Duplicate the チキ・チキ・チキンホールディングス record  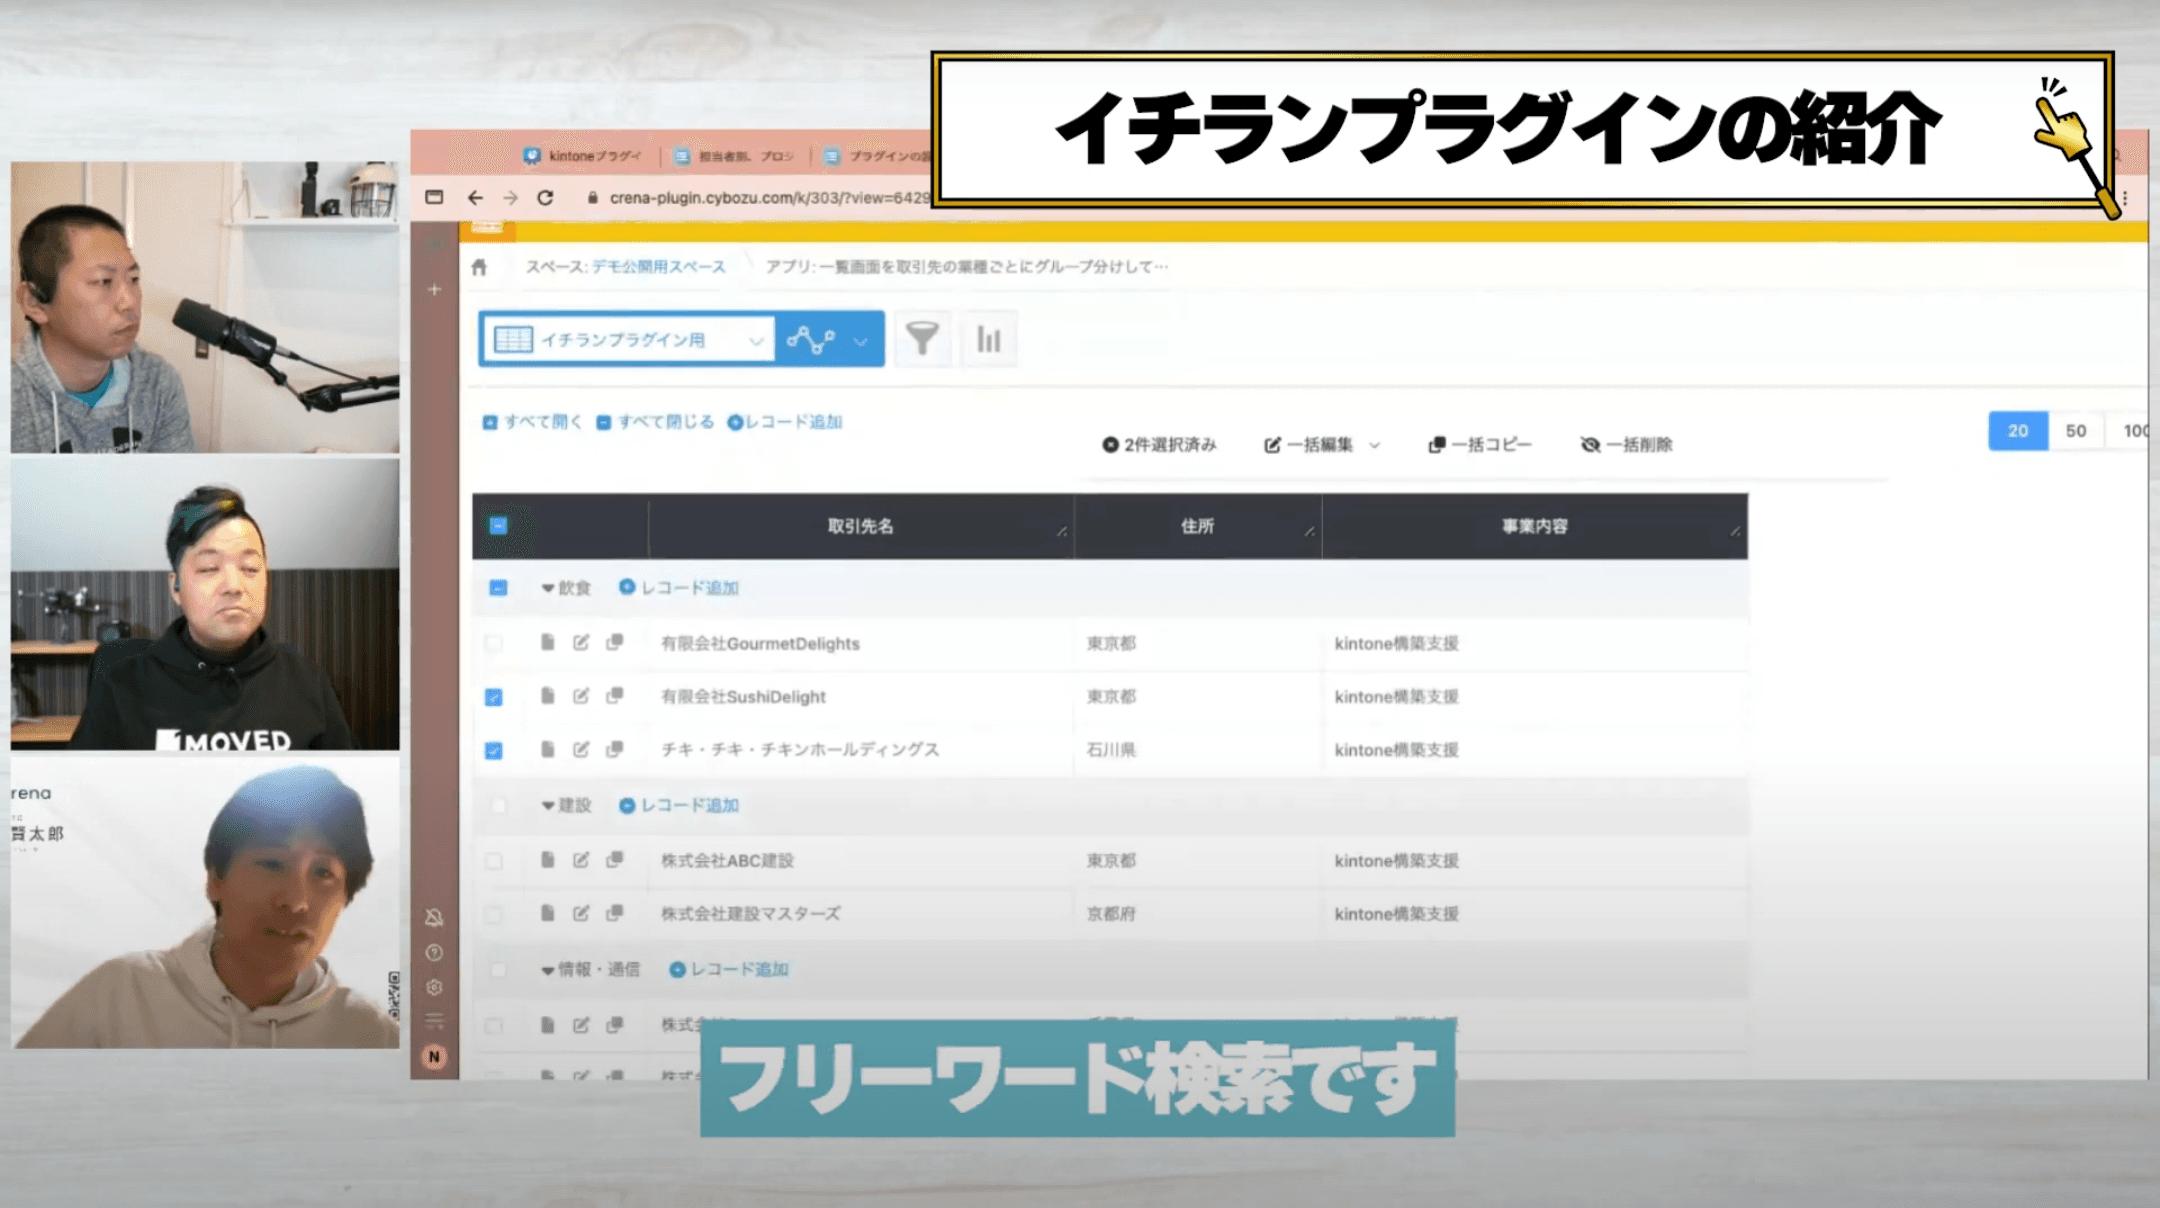[x=615, y=749]
